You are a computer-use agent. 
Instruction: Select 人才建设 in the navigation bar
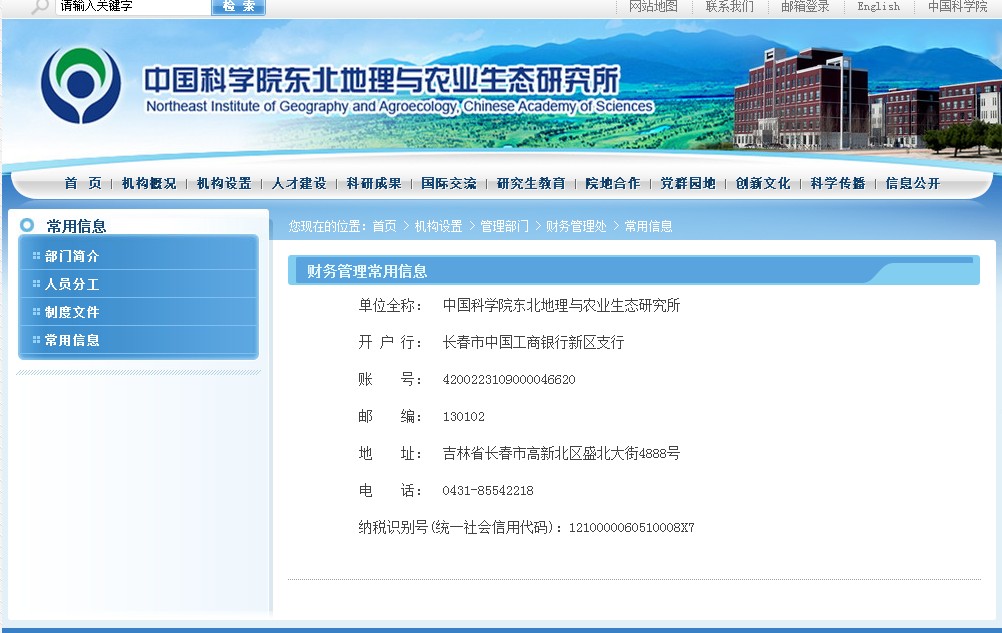point(299,183)
